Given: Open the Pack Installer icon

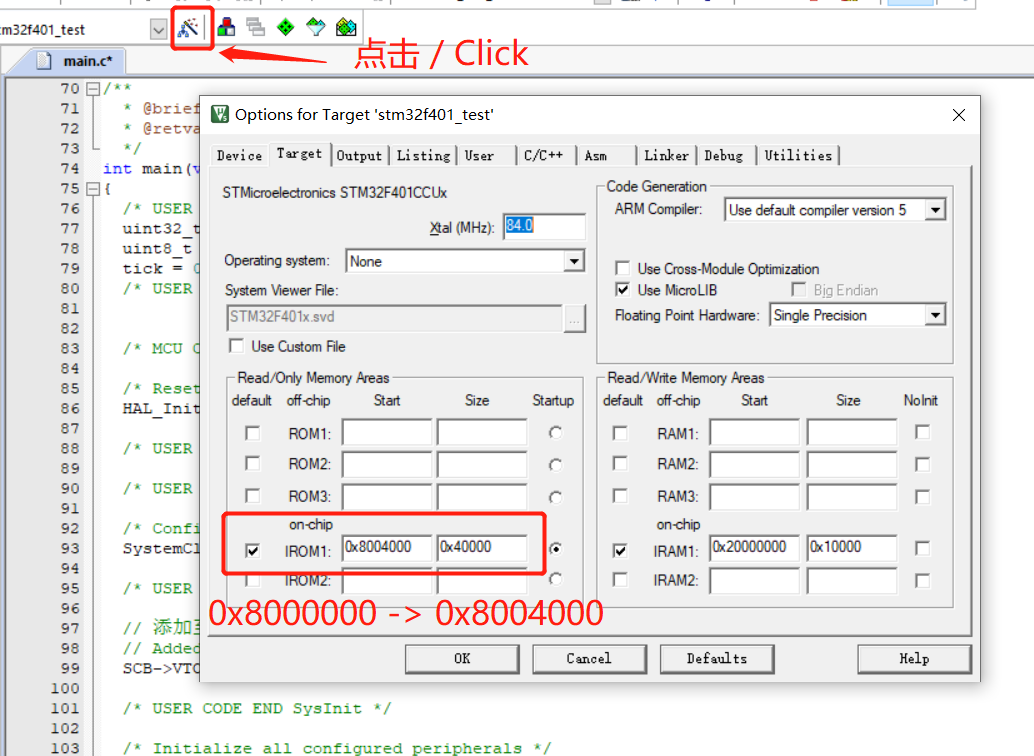Looking at the screenshot, I should click(346, 27).
